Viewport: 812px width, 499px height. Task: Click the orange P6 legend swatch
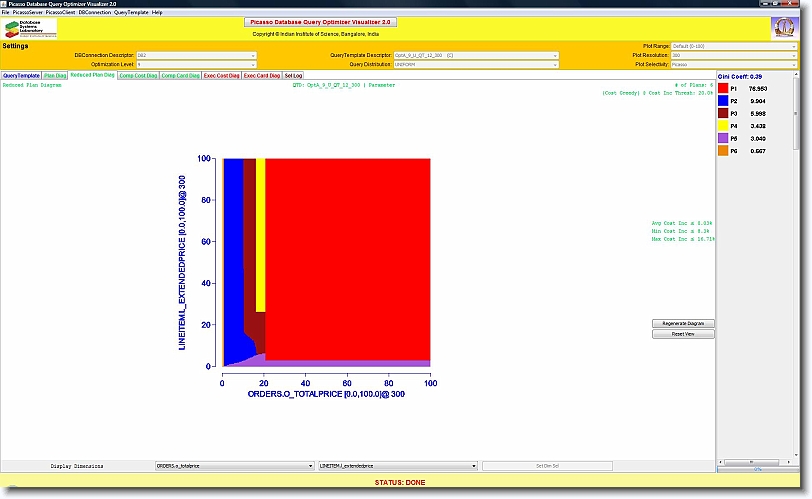coord(724,151)
